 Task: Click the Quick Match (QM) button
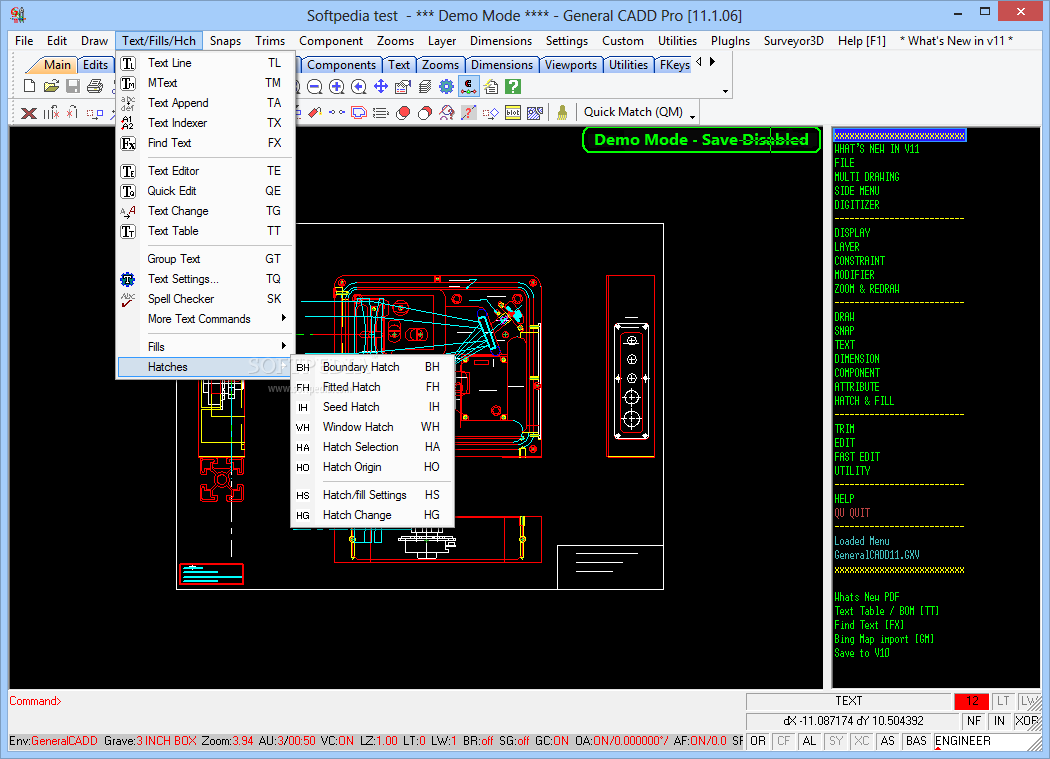[x=633, y=112]
